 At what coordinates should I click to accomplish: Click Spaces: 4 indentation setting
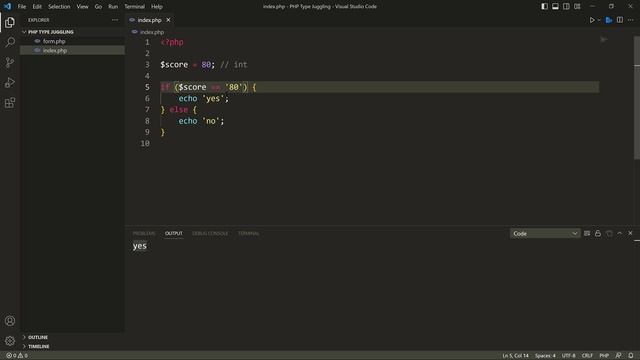(x=545, y=356)
